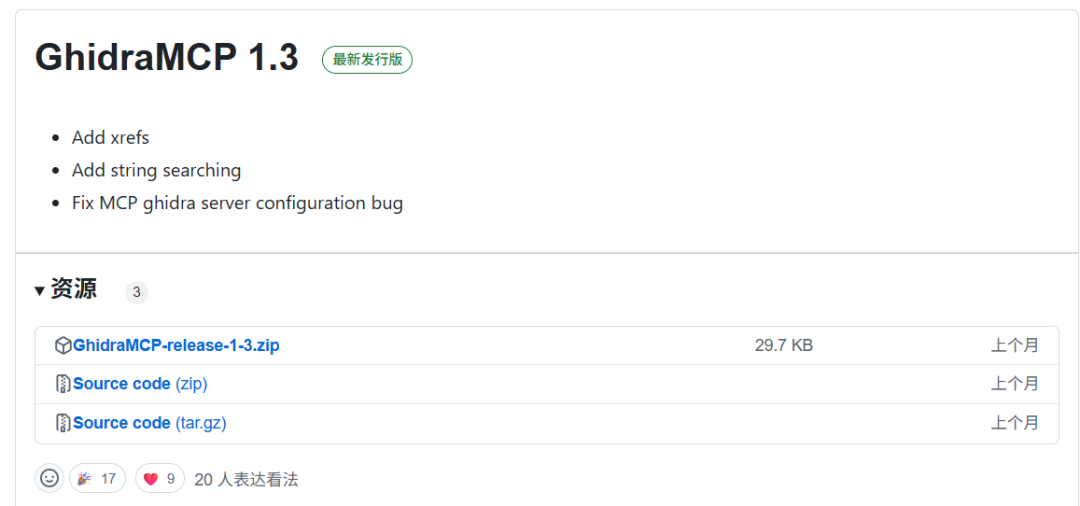Screen dimensions: 1080x506
Task: Click the assets count badge showing 3
Action: pyautogui.click(x=136, y=293)
